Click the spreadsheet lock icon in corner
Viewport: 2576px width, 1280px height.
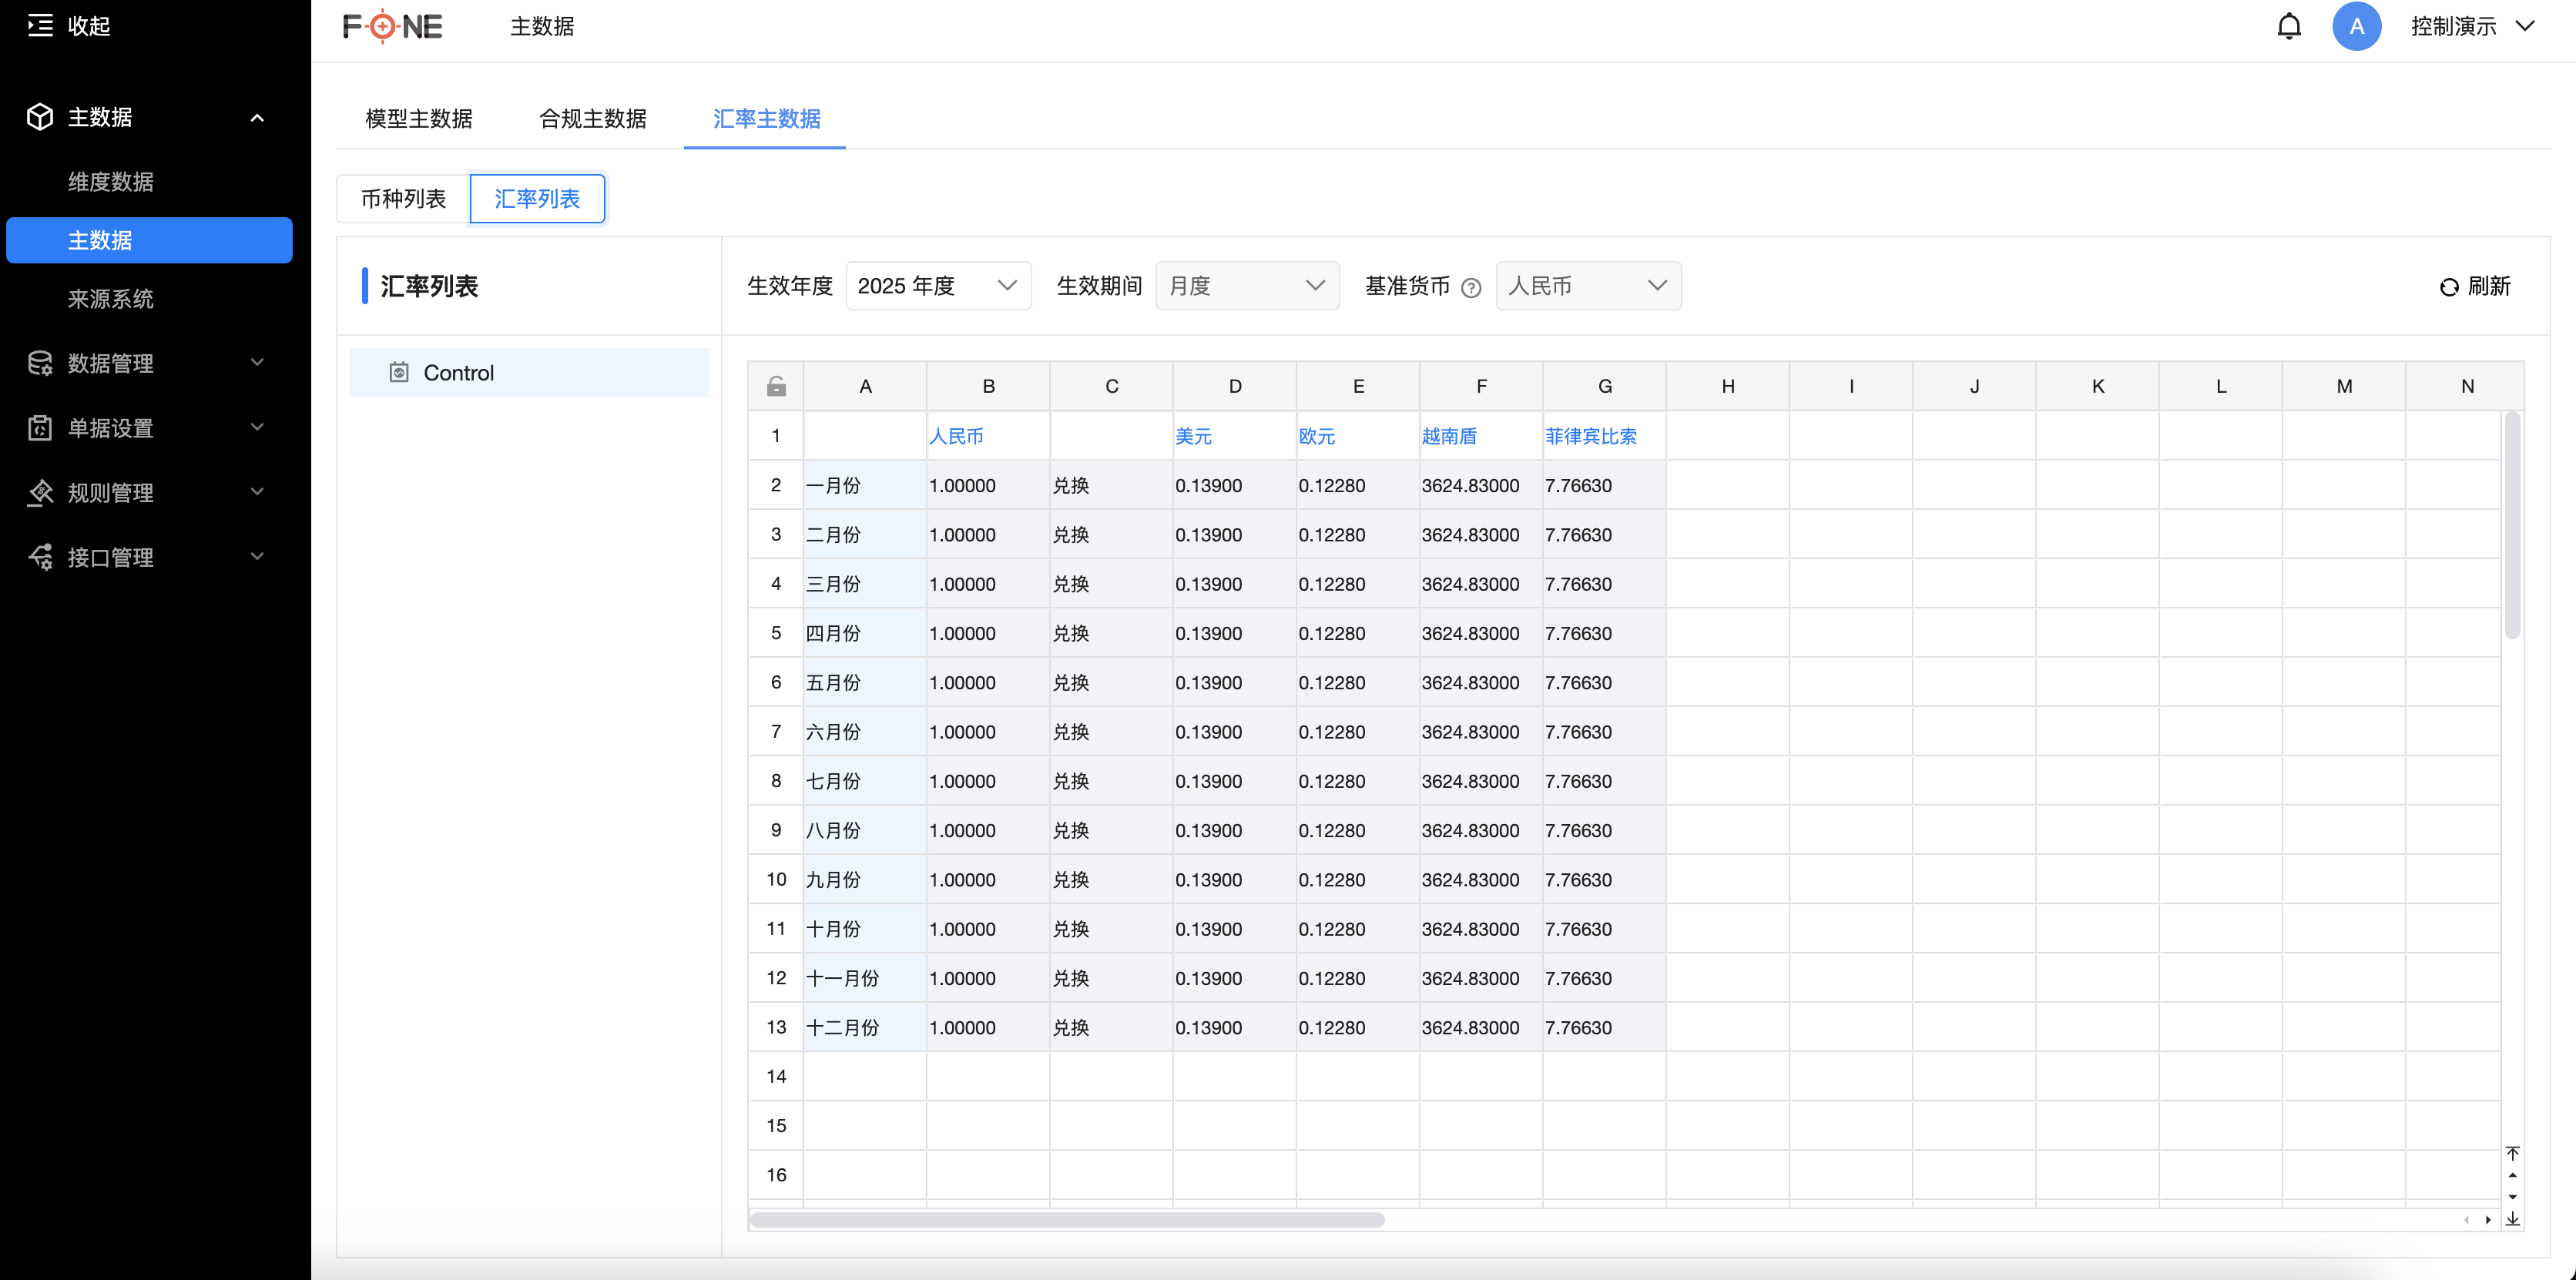point(776,386)
